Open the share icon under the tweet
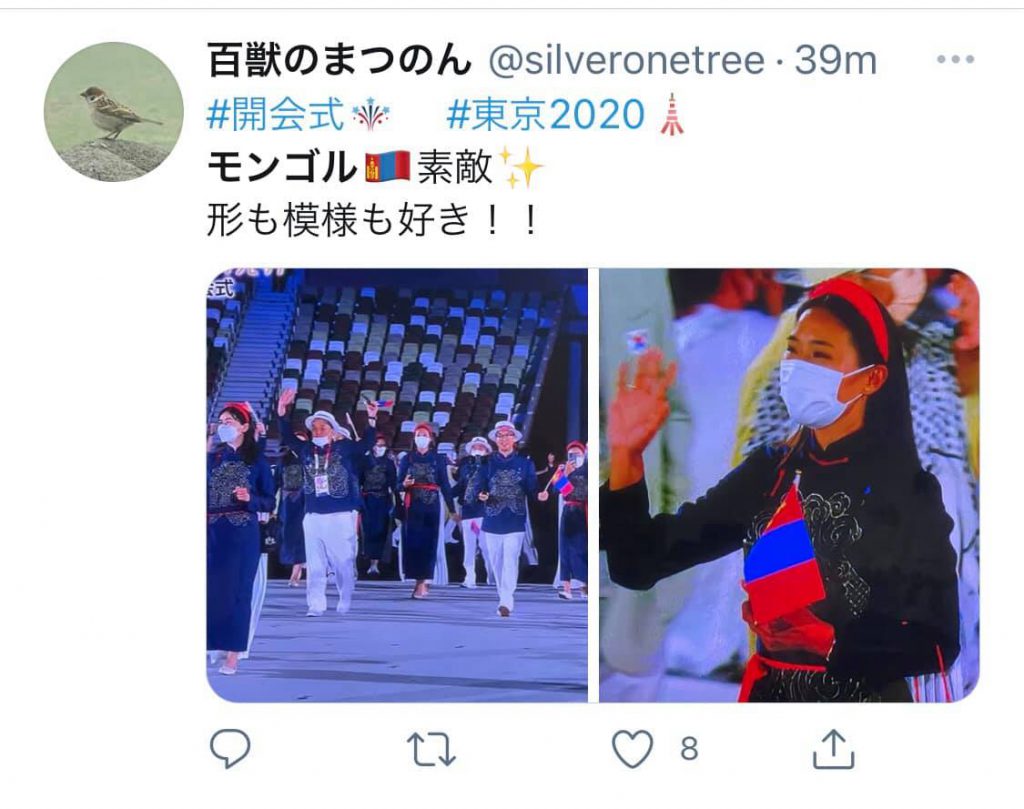The width and height of the screenshot is (1024, 809). point(833,748)
